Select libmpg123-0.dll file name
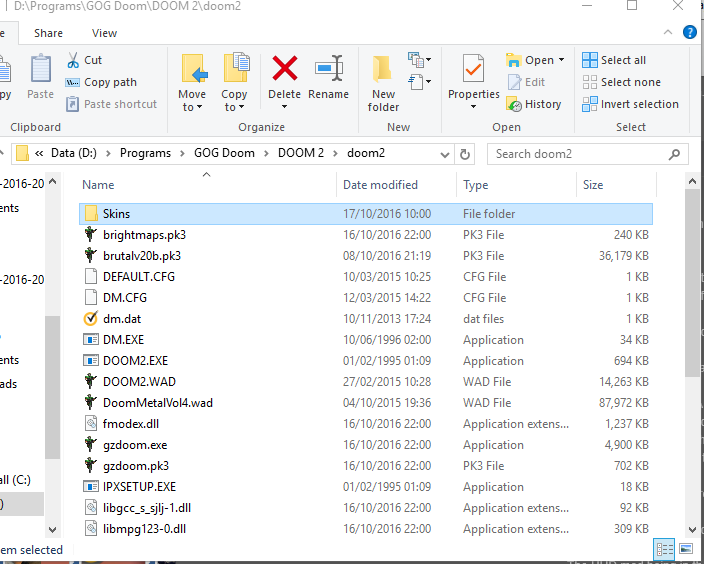Image resolution: width=704 pixels, height=564 pixels. pos(144,529)
